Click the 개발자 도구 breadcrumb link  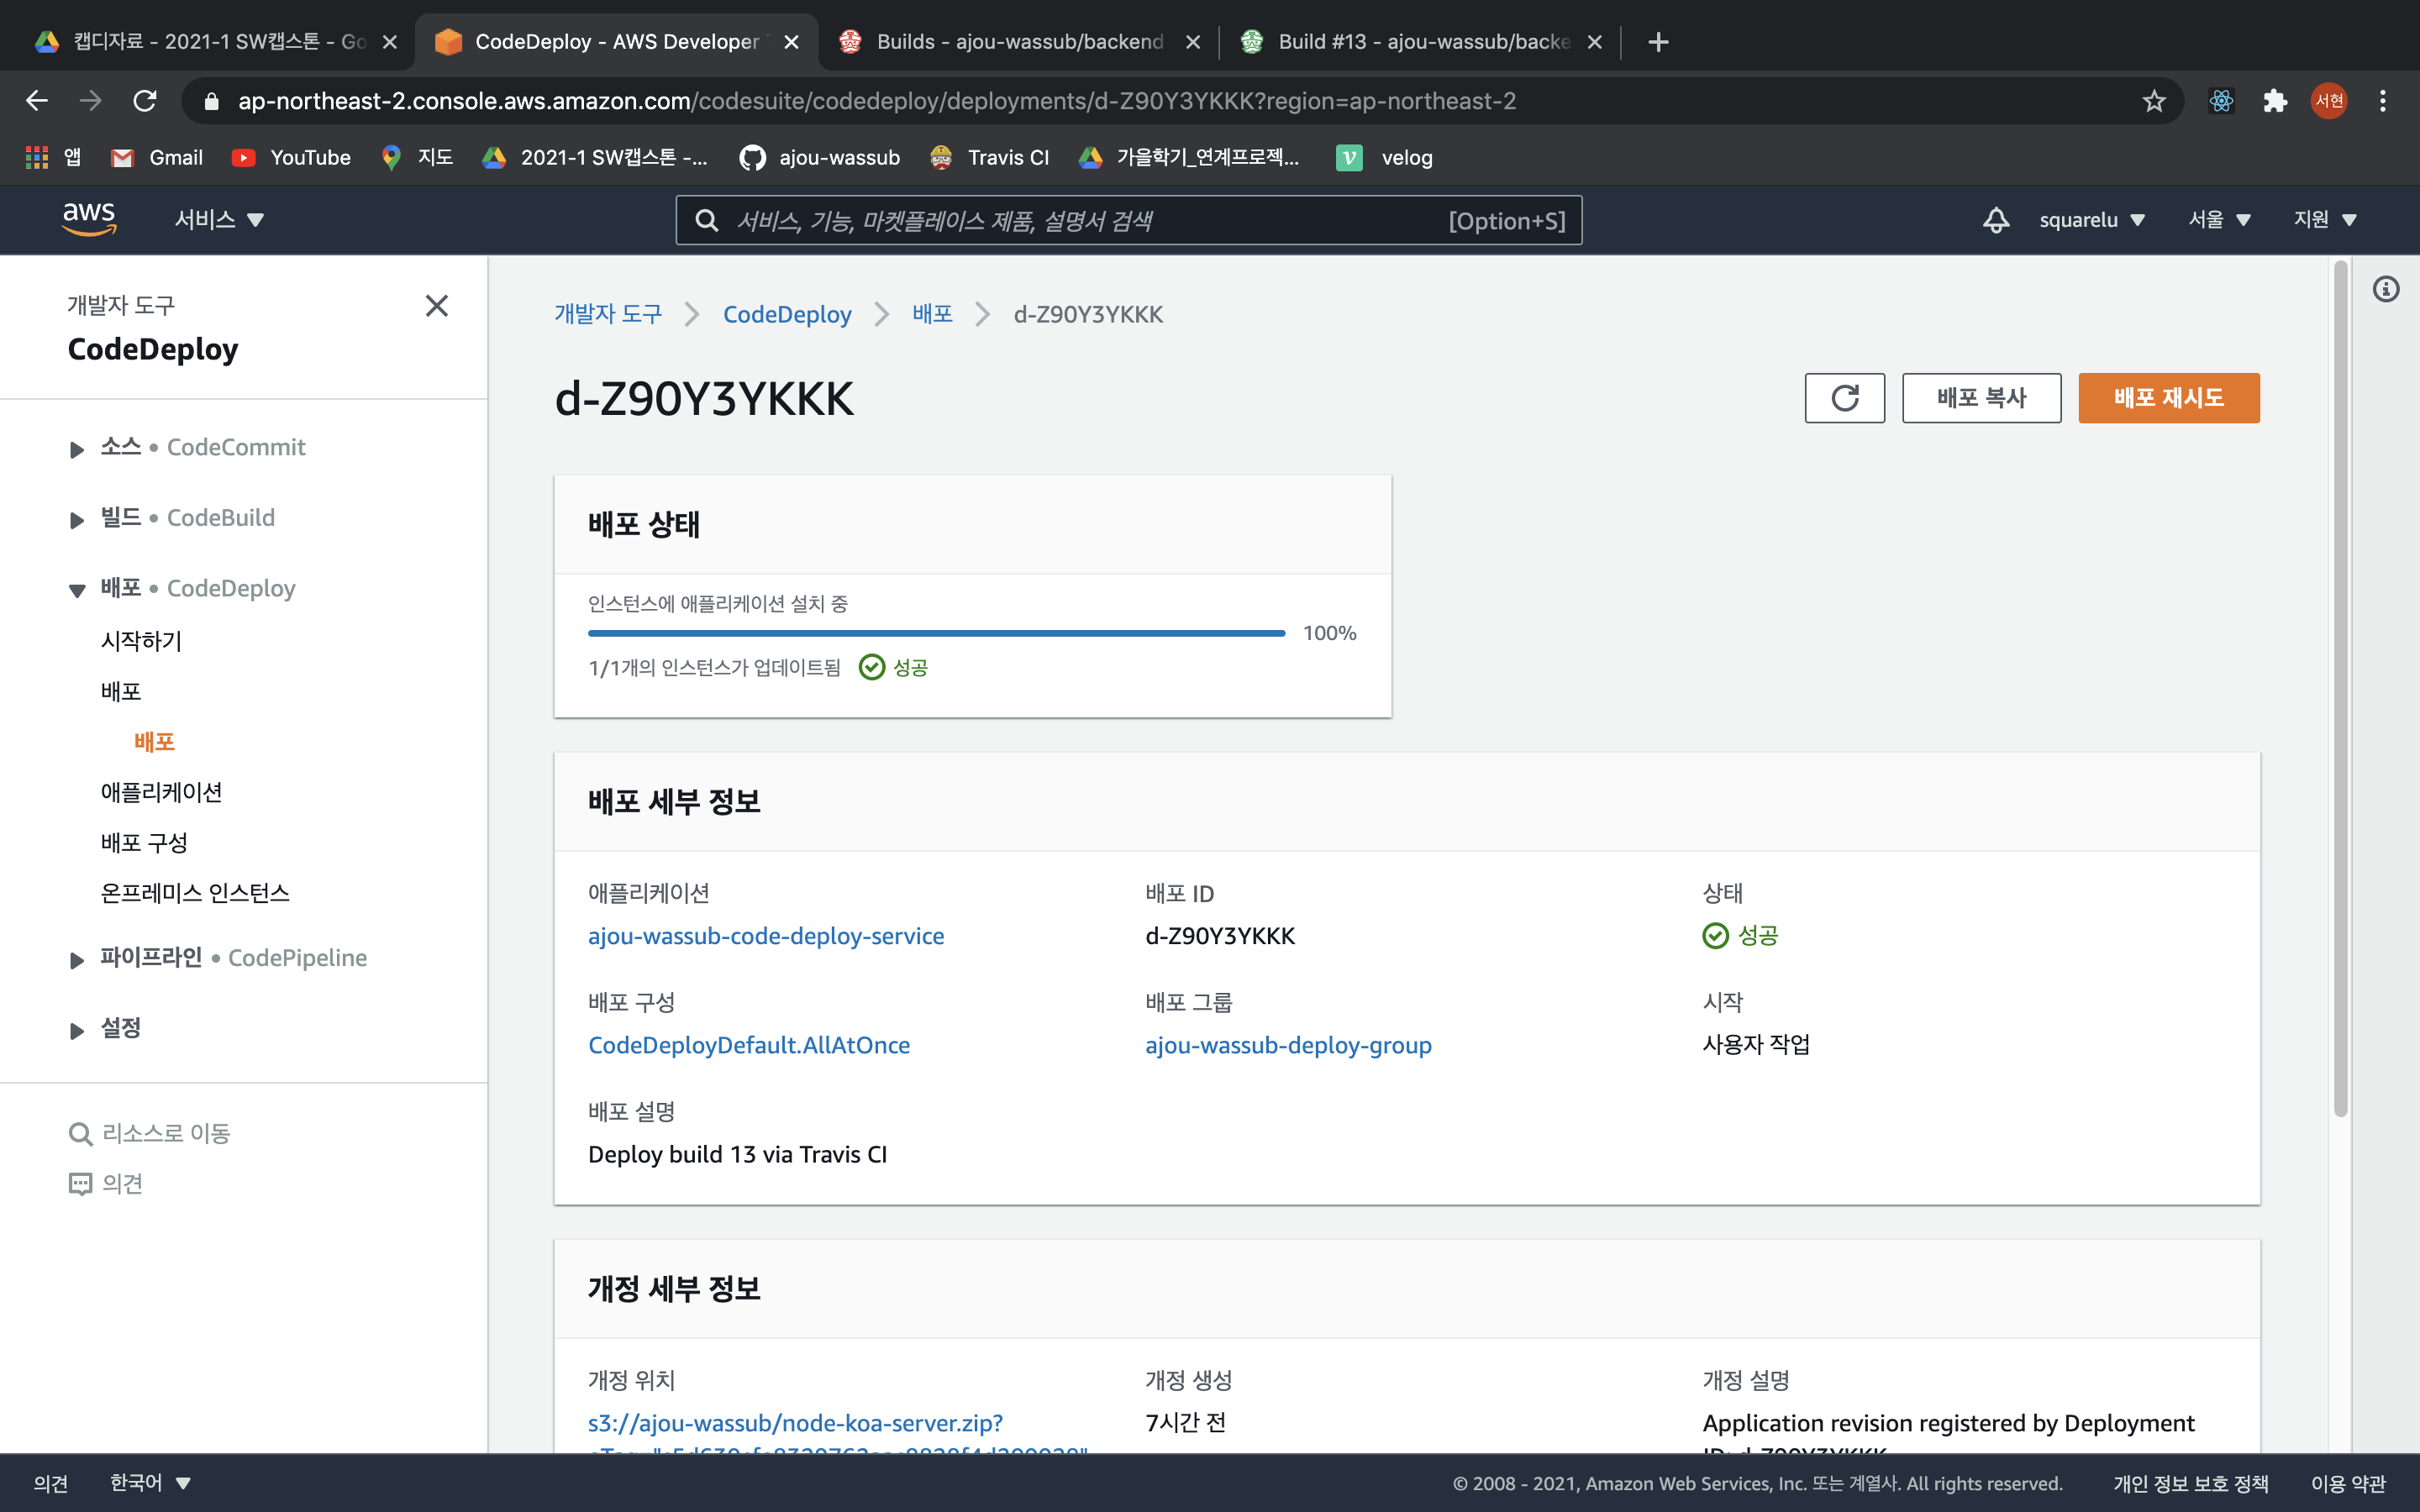coord(608,314)
